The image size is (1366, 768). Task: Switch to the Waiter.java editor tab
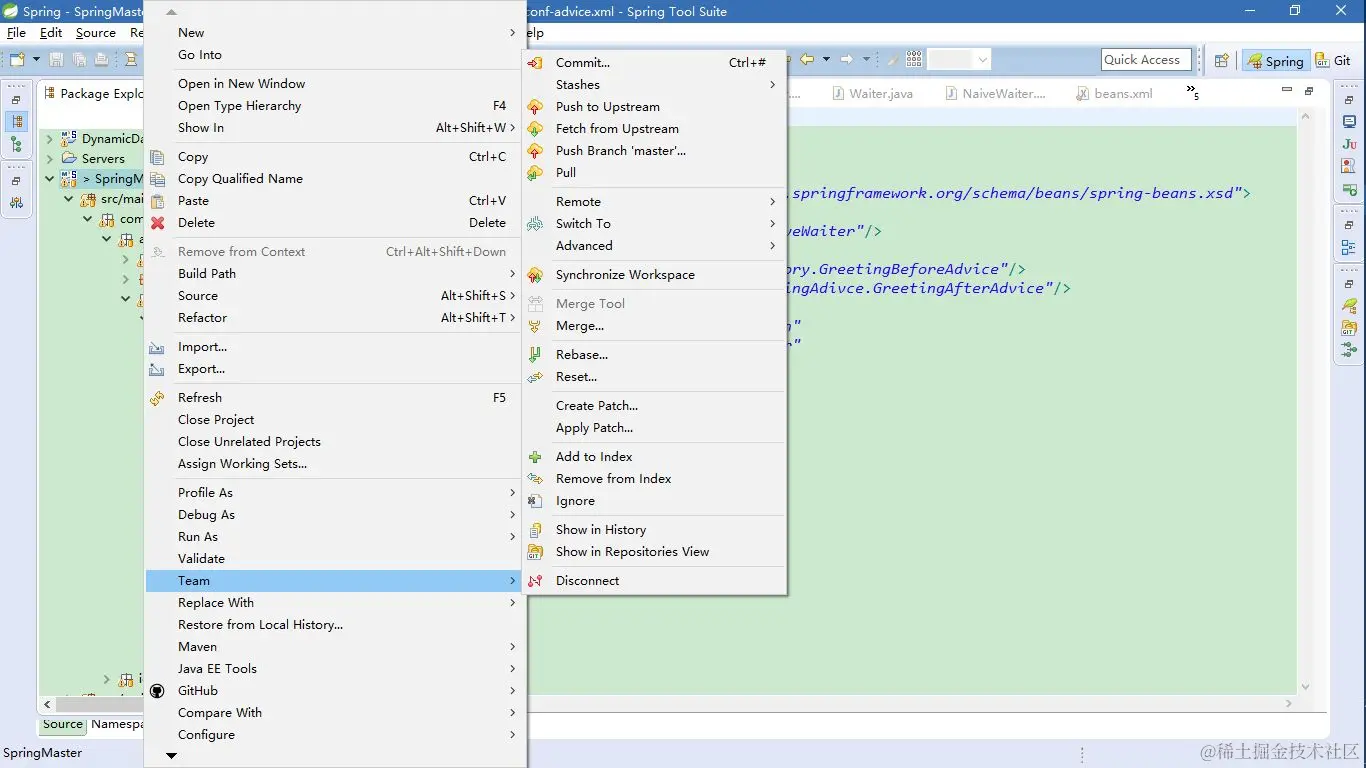pos(873,93)
